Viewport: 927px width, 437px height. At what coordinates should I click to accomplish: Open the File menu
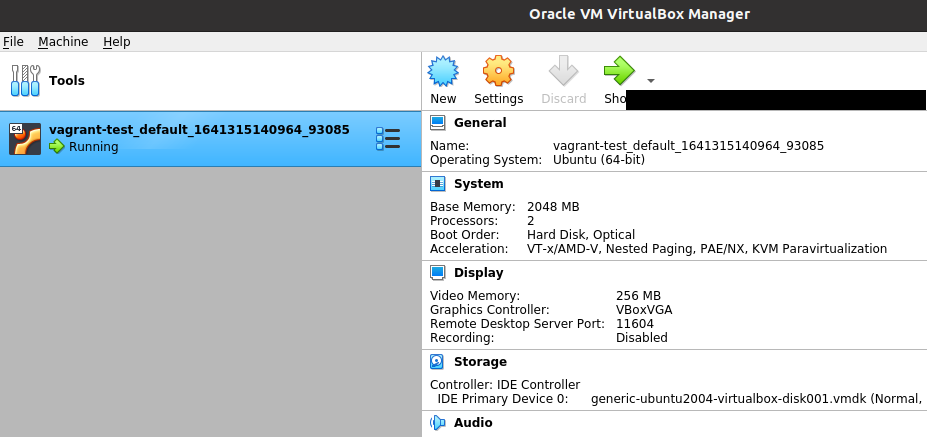tap(13, 42)
